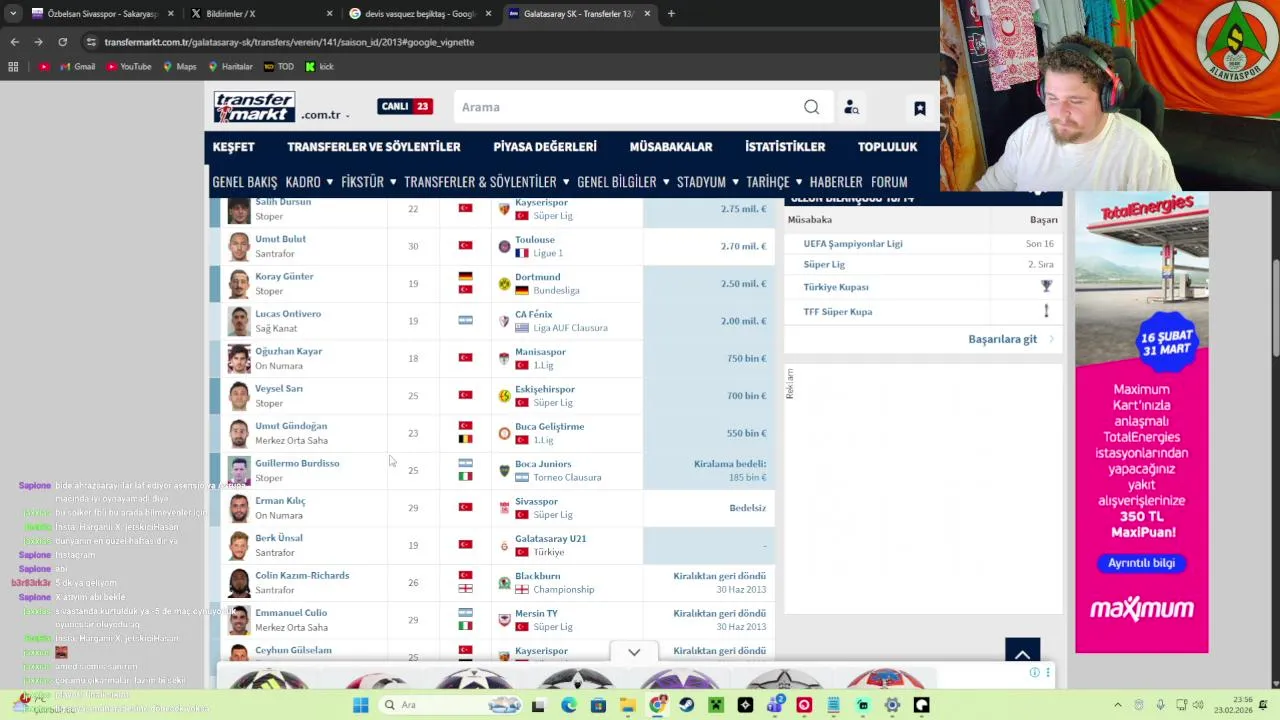Viewport: 1280px width, 720px height.
Task: Open the HABERLER club tab
Action: [x=836, y=182]
